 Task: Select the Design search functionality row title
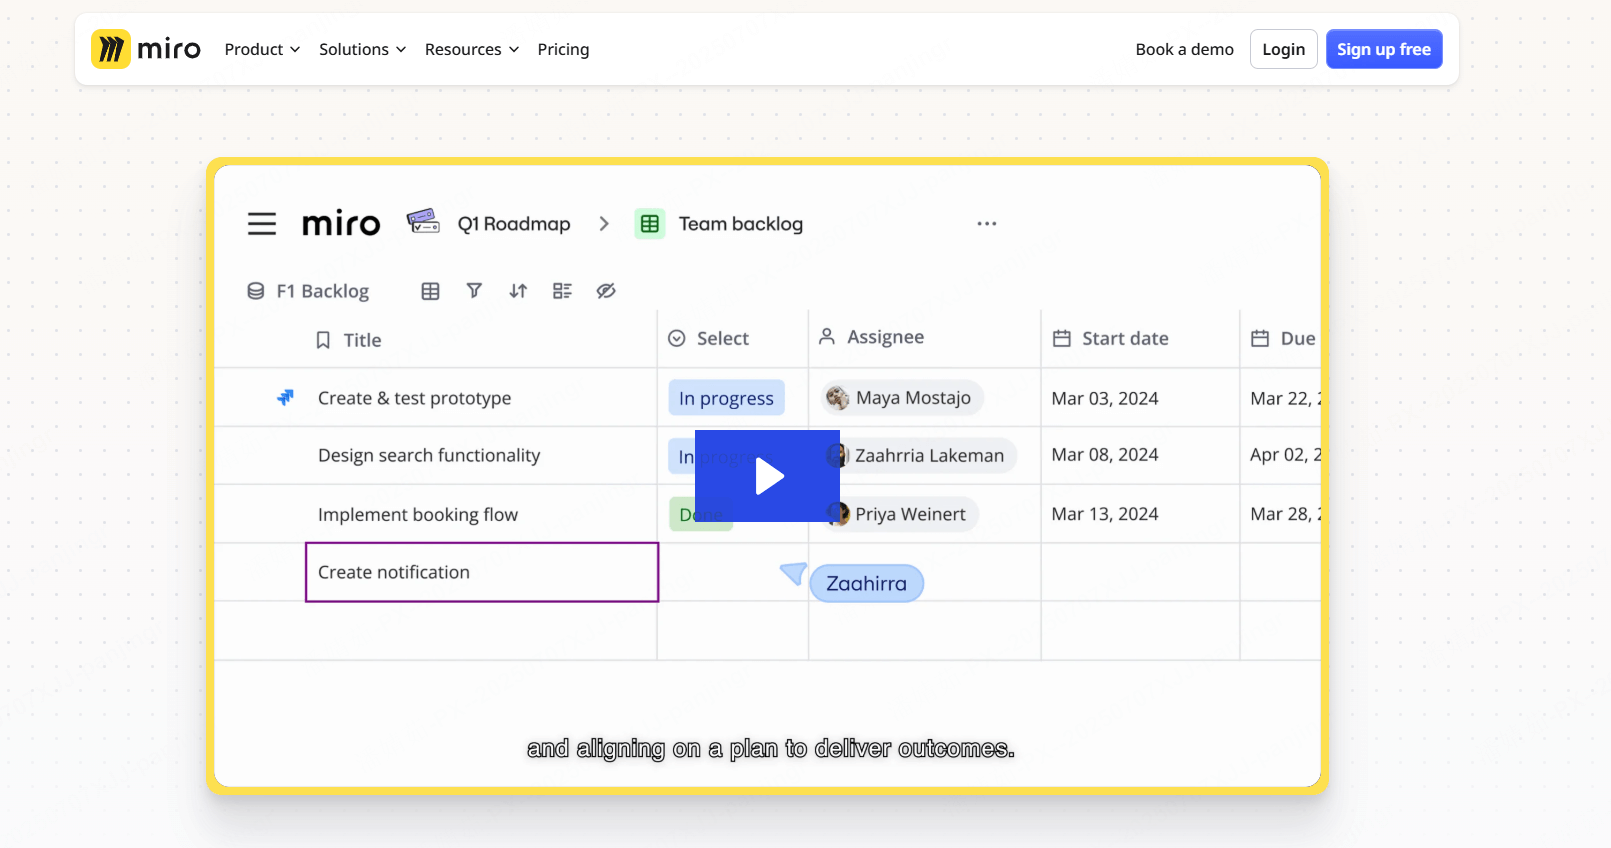[429, 456]
